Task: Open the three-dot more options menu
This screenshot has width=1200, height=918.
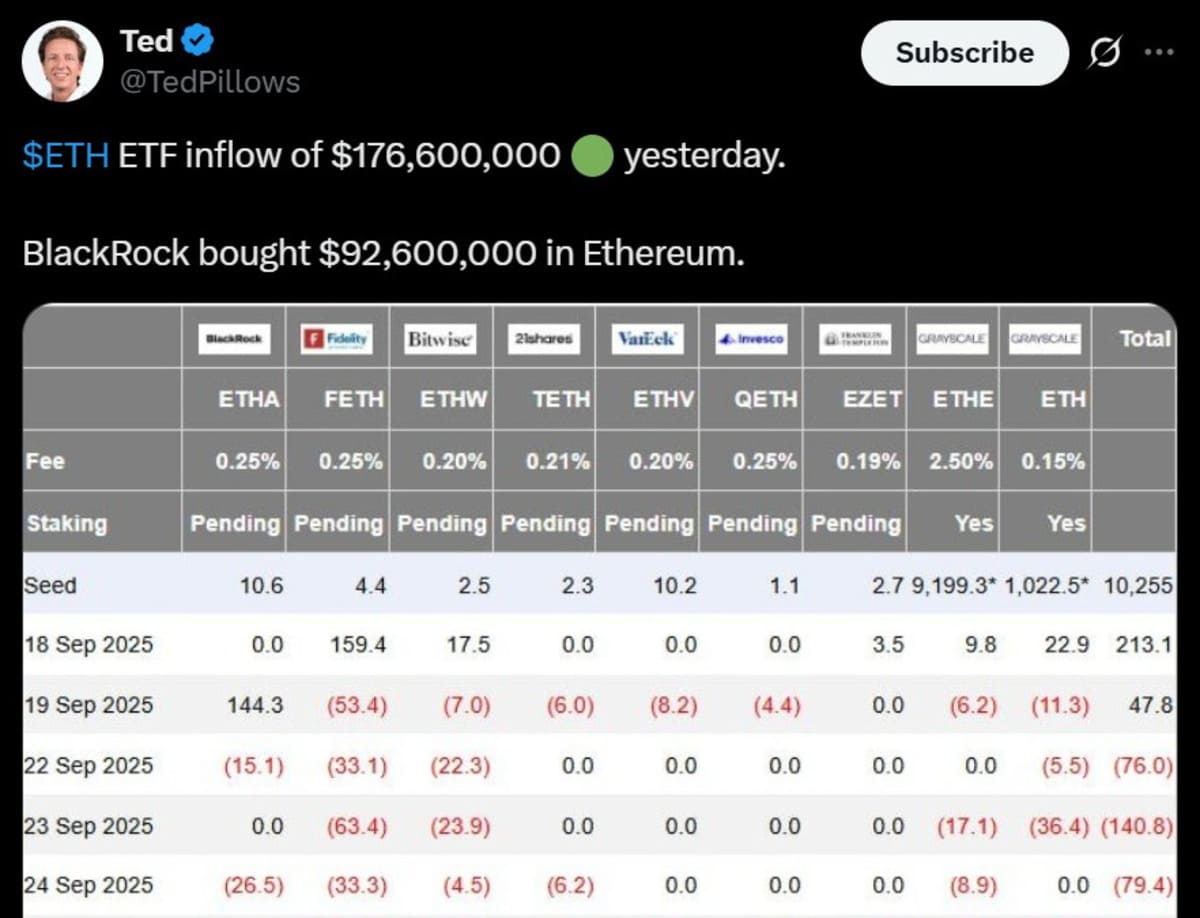Action: (1158, 53)
